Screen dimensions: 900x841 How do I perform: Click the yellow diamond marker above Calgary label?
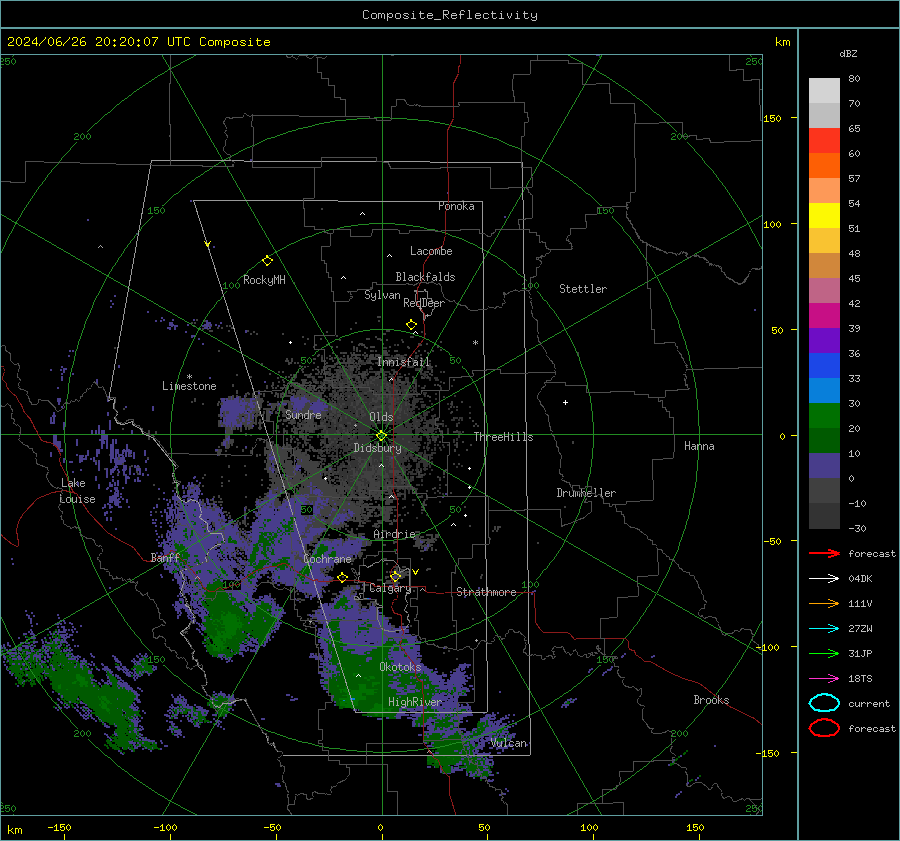click(395, 576)
